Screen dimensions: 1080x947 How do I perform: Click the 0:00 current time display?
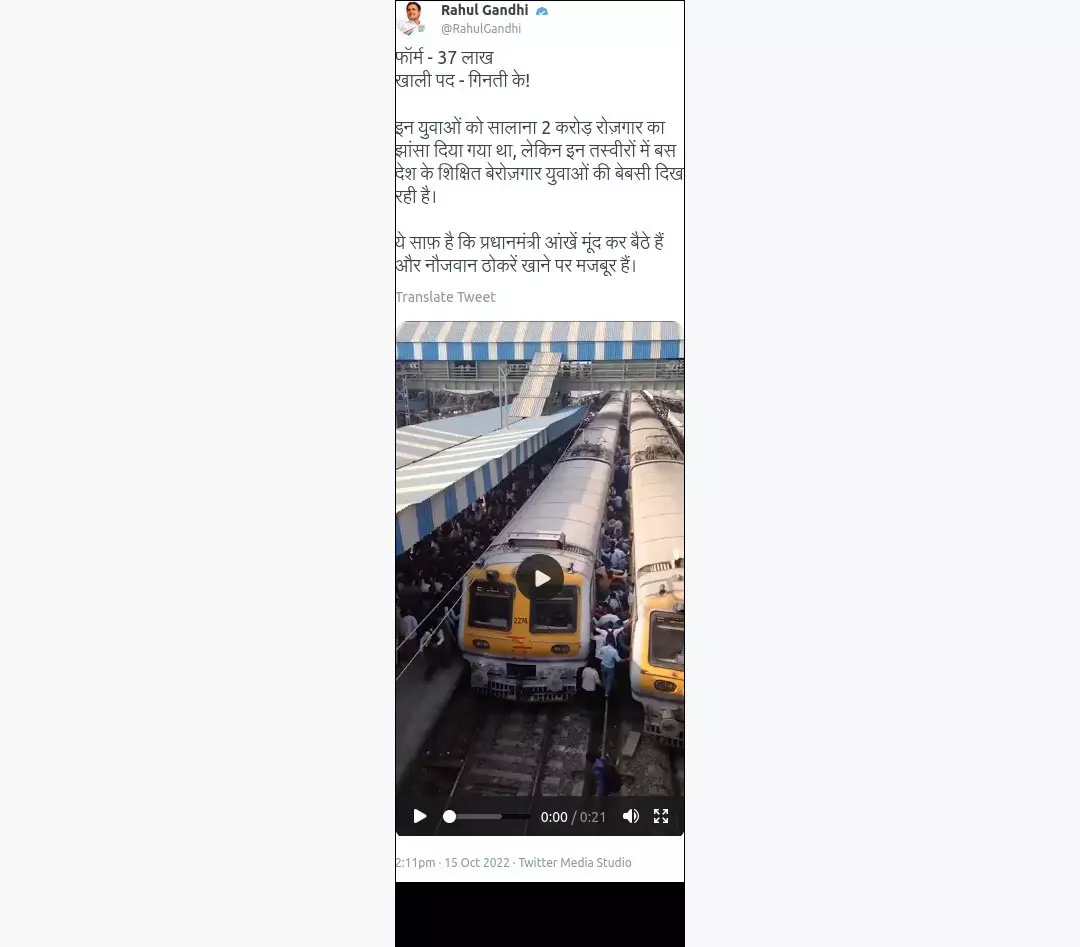pos(554,817)
